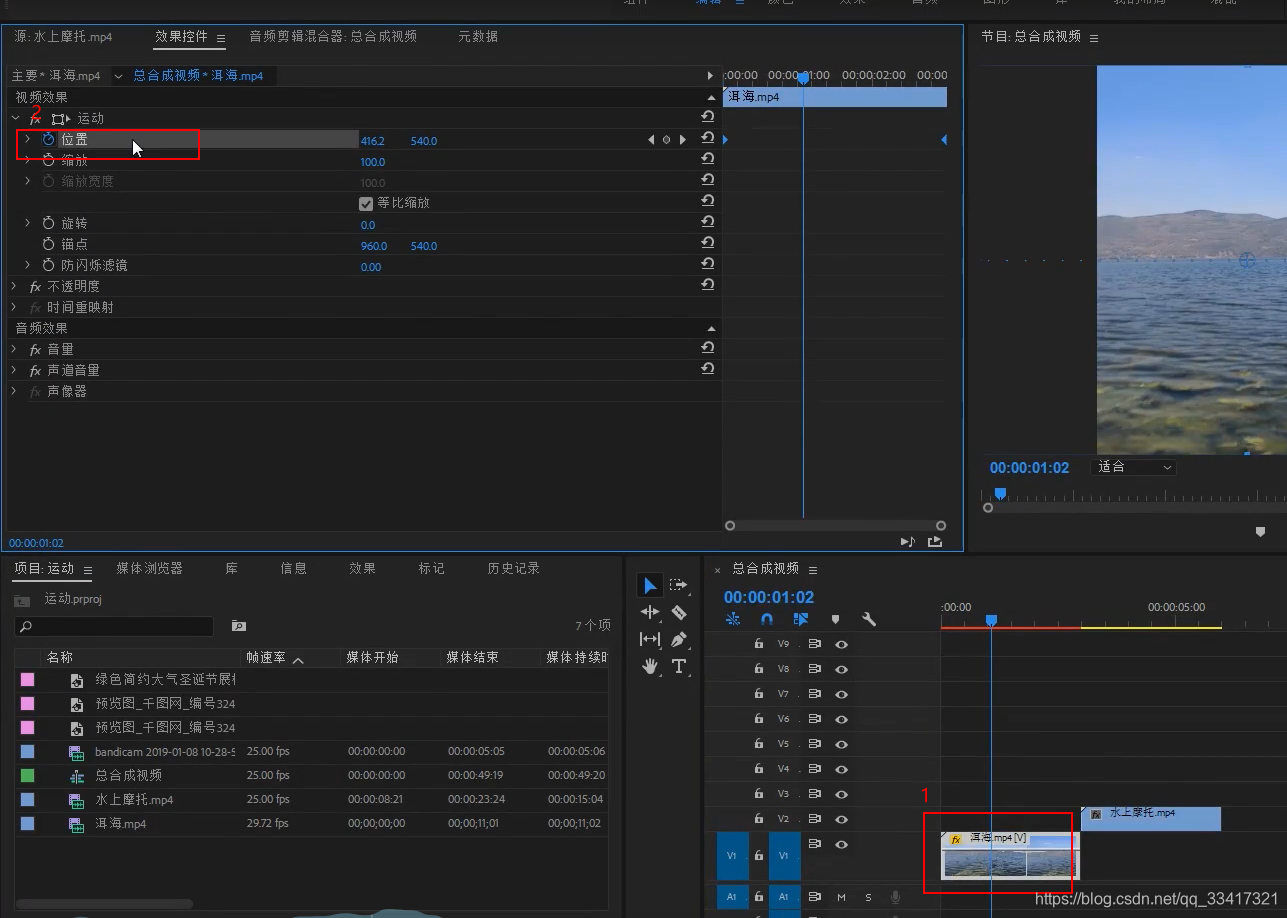Reset the 旋转 parameter

[x=707, y=222]
